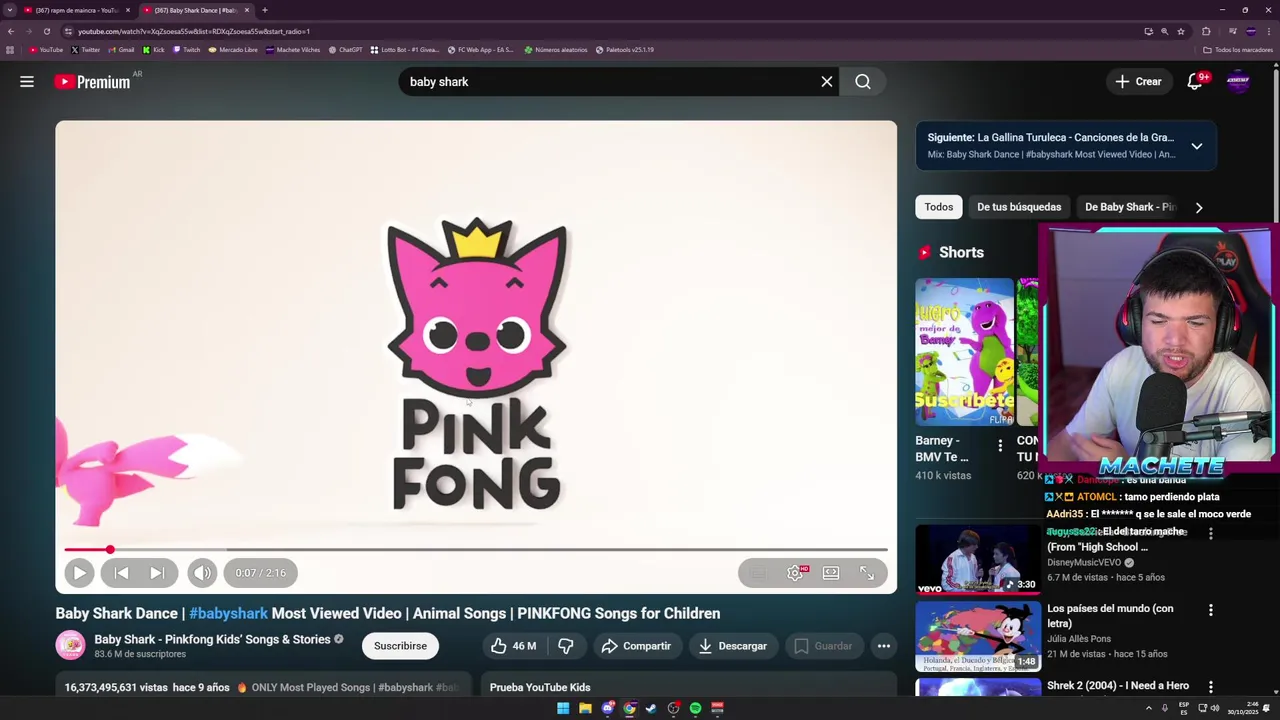Open the Twitch bookmark
This screenshot has height=720, width=1280.
point(186,49)
